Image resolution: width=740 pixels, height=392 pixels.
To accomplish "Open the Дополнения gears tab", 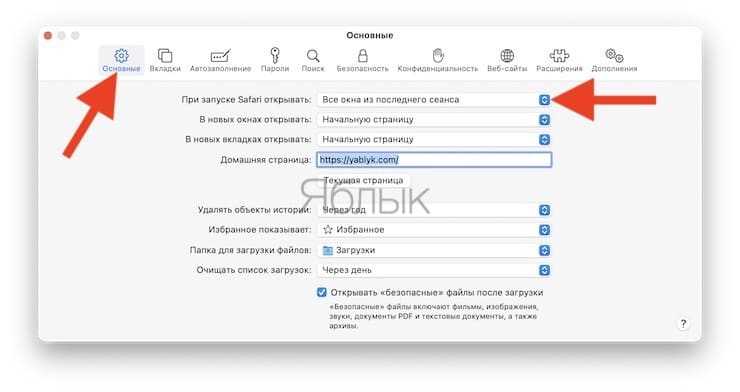I will [614, 60].
